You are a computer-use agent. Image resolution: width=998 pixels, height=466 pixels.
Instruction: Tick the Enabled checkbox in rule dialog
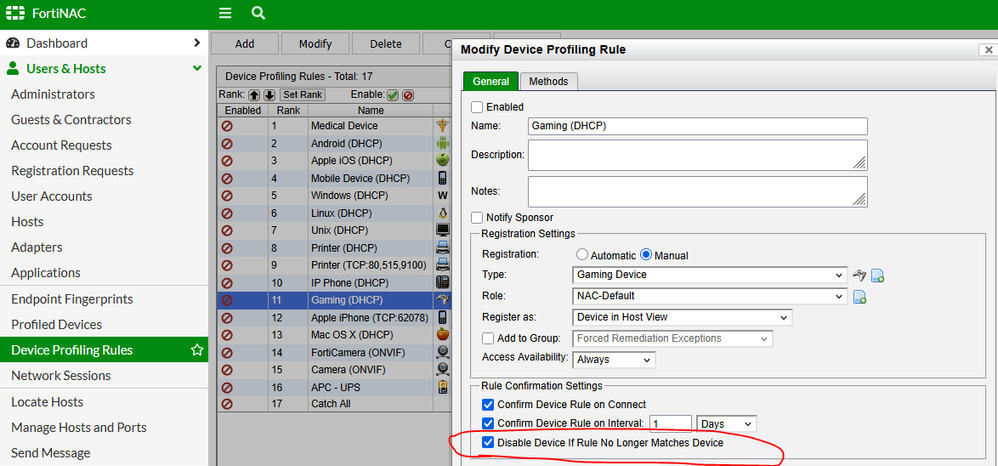pos(477,107)
